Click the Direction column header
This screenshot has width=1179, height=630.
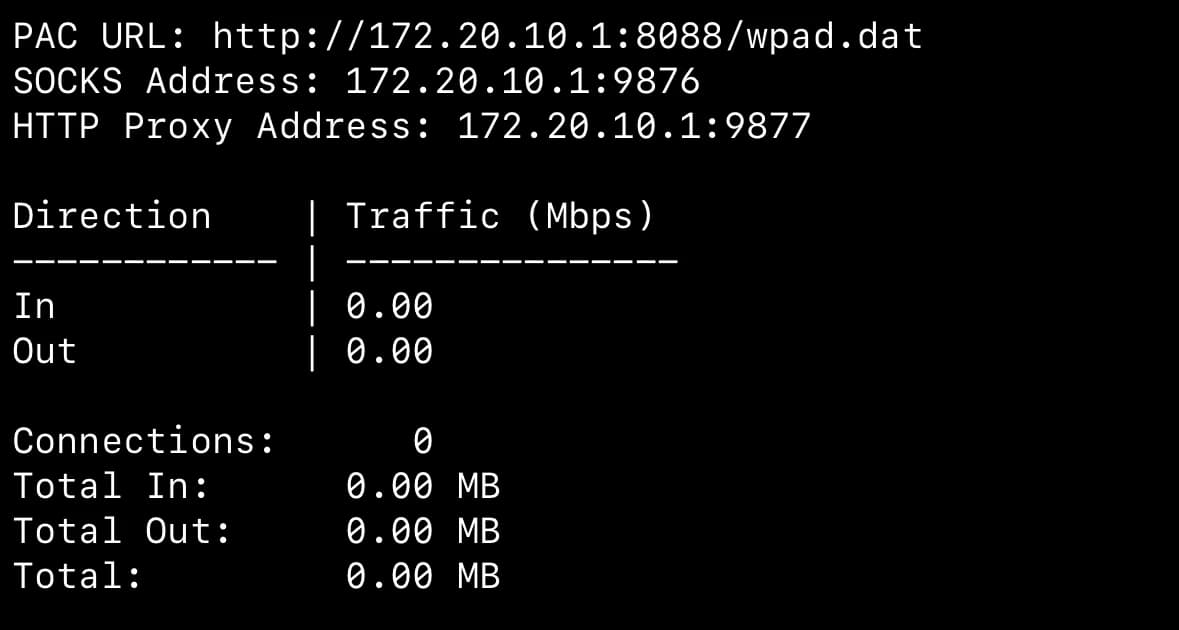(x=112, y=216)
